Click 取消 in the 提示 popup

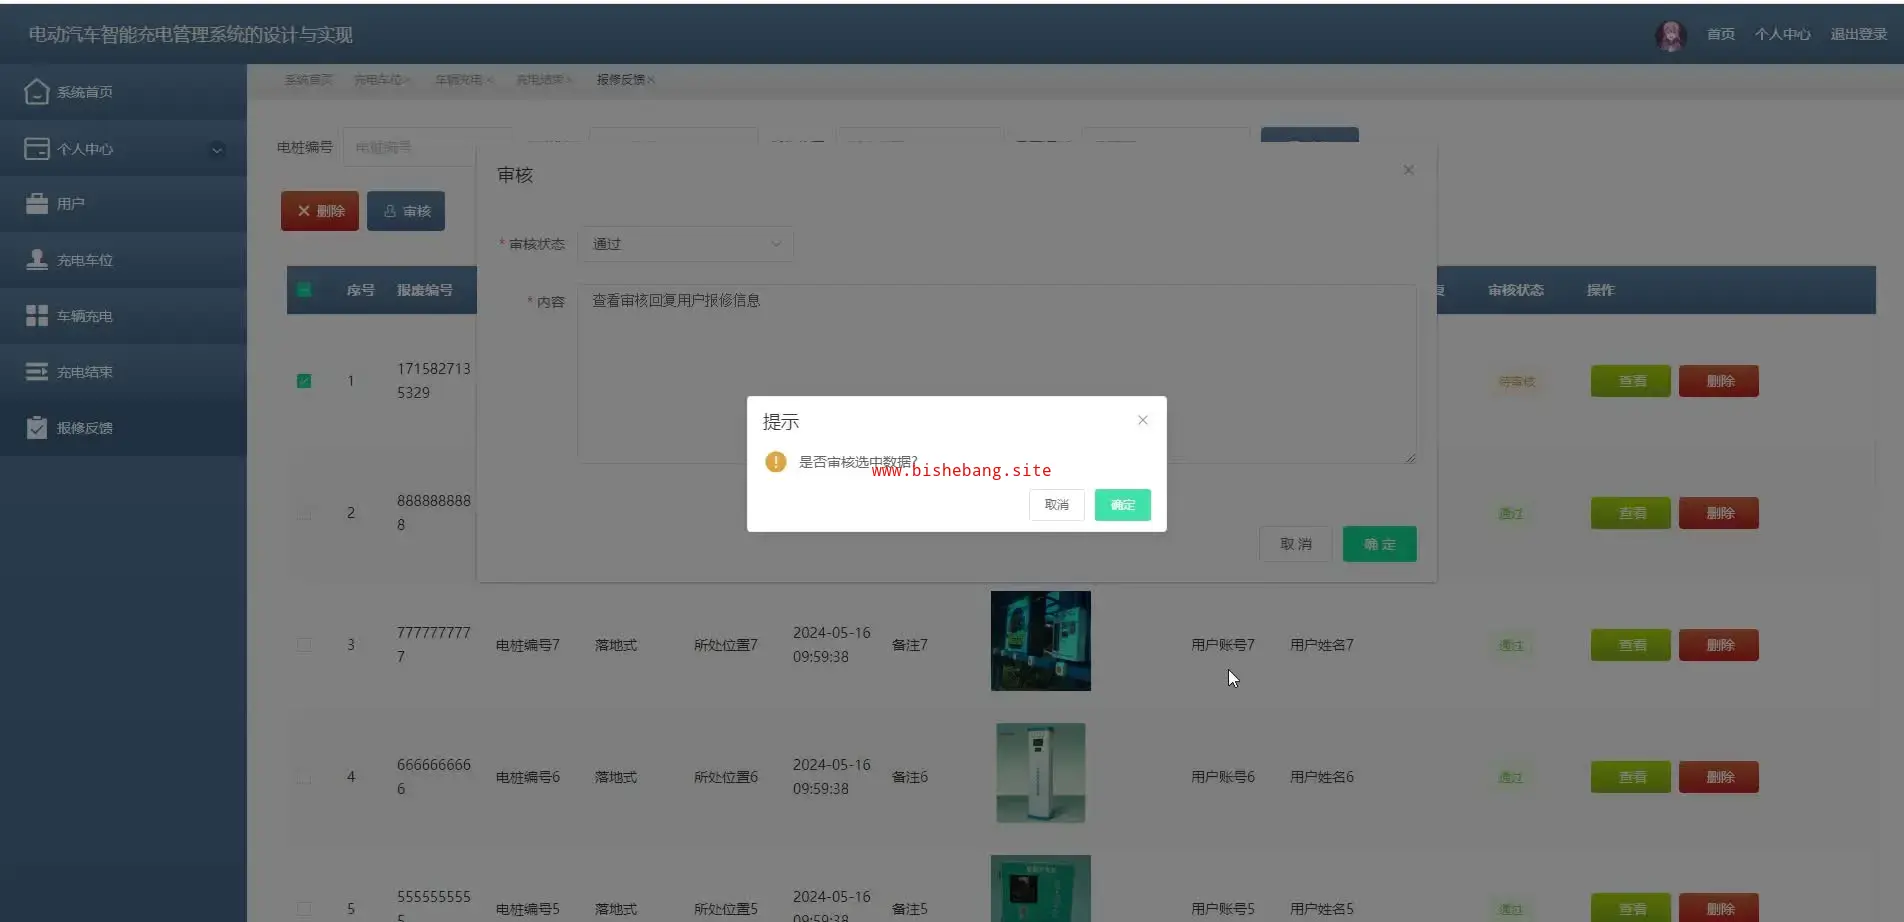click(1057, 505)
